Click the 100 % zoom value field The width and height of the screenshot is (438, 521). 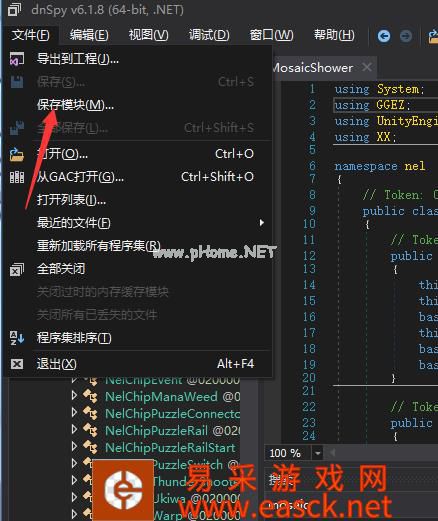[289, 453]
